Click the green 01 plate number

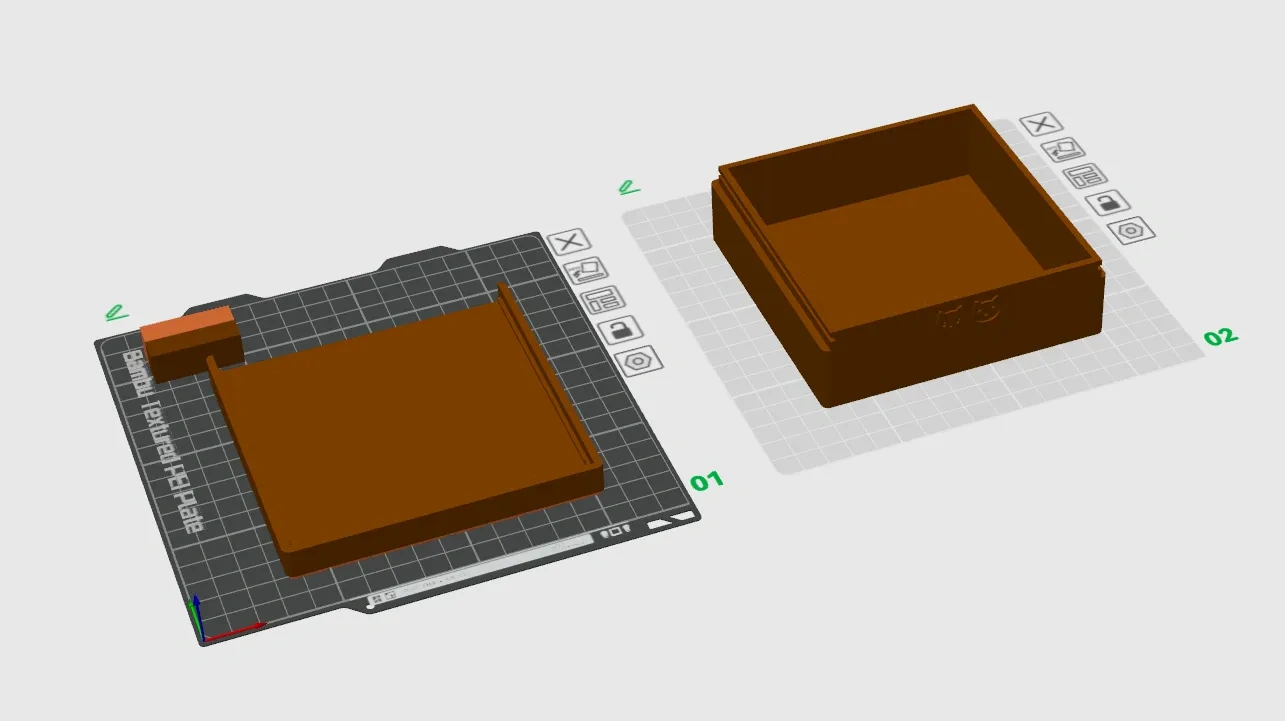pyautogui.click(x=707, y=482)
